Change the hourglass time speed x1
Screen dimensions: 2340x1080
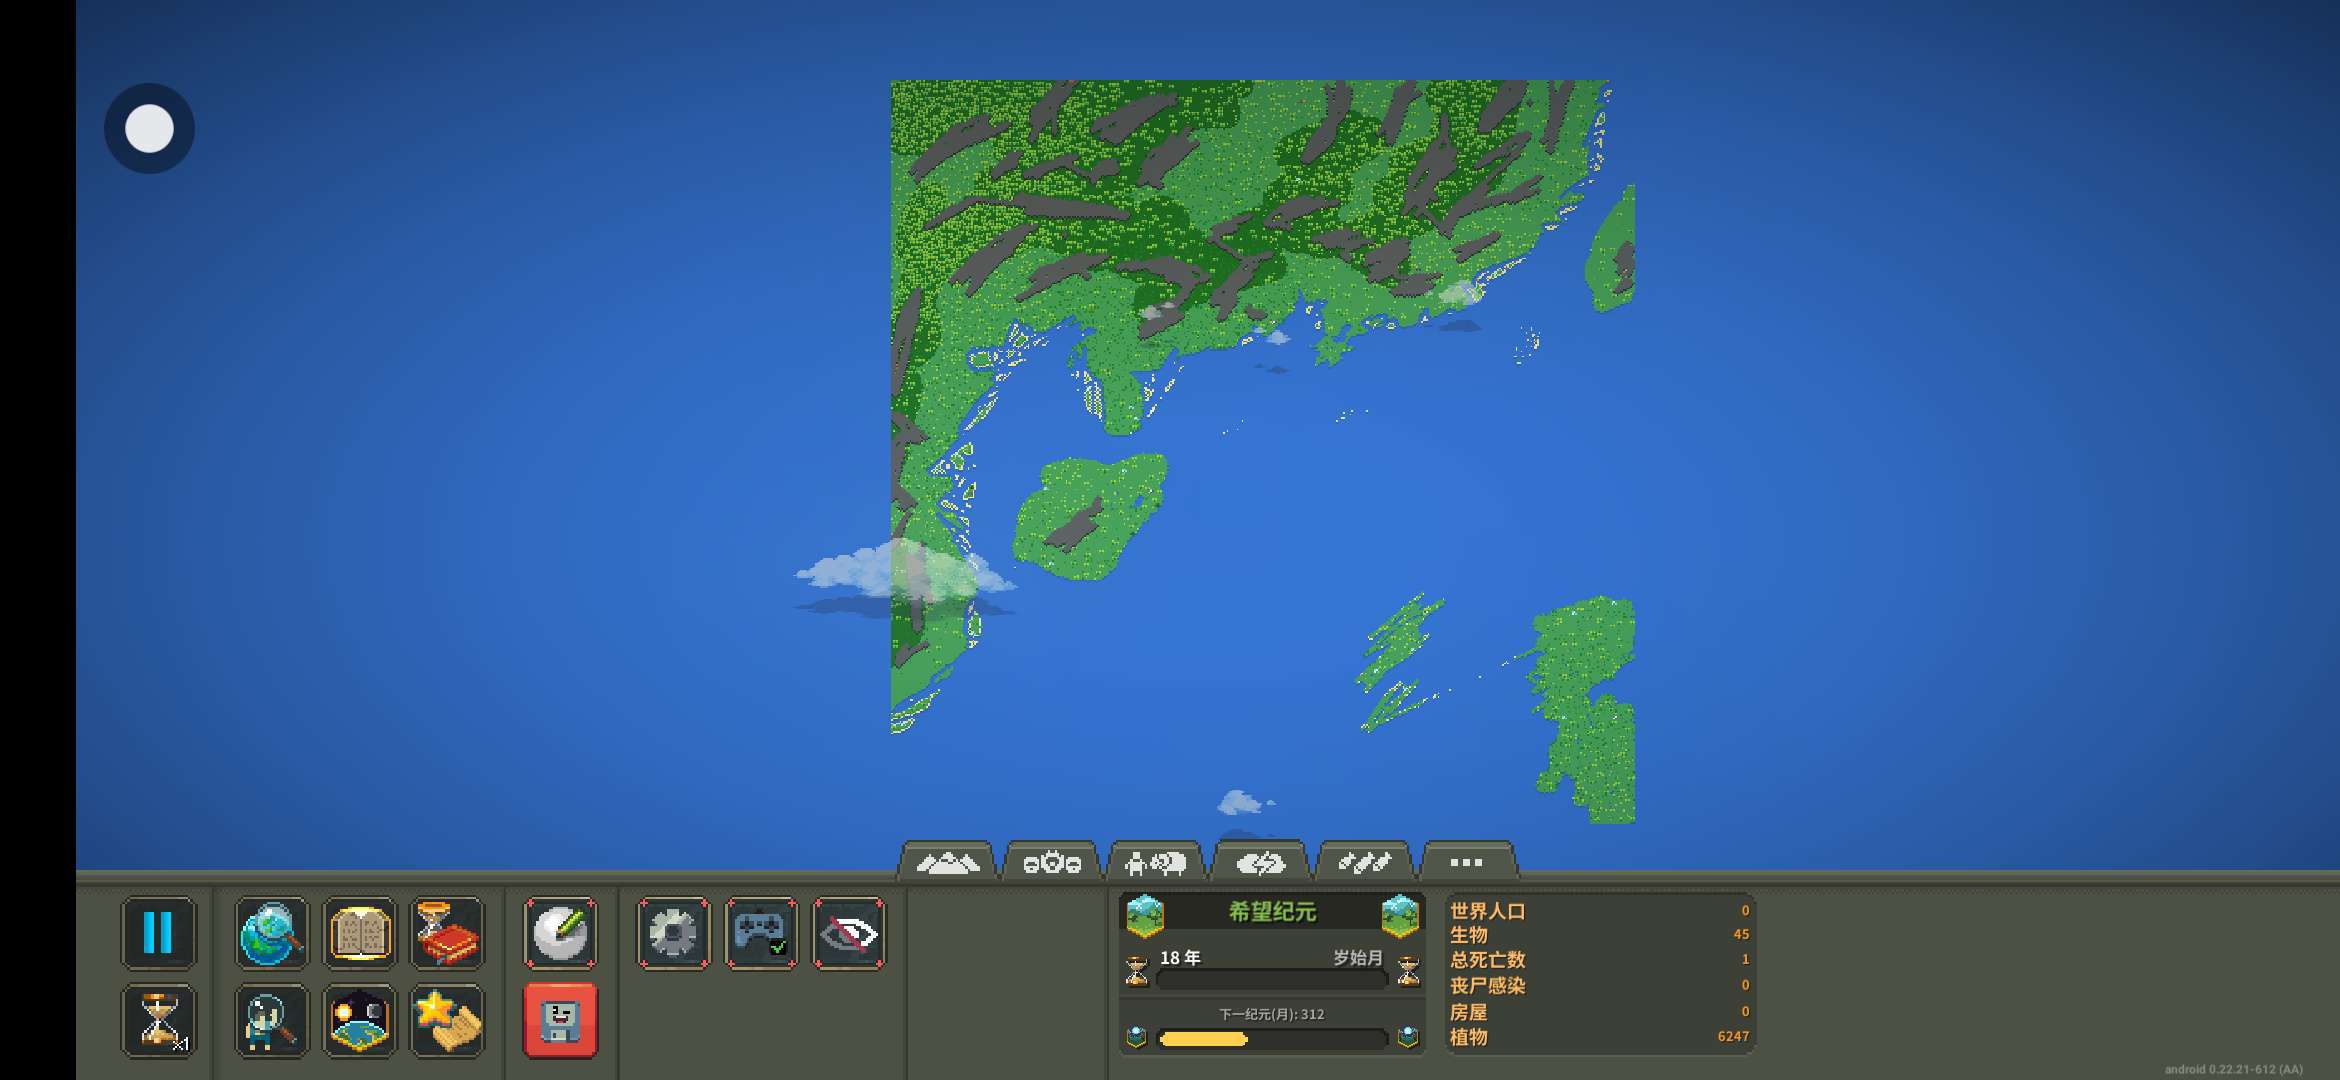(x=158, y=1020)
